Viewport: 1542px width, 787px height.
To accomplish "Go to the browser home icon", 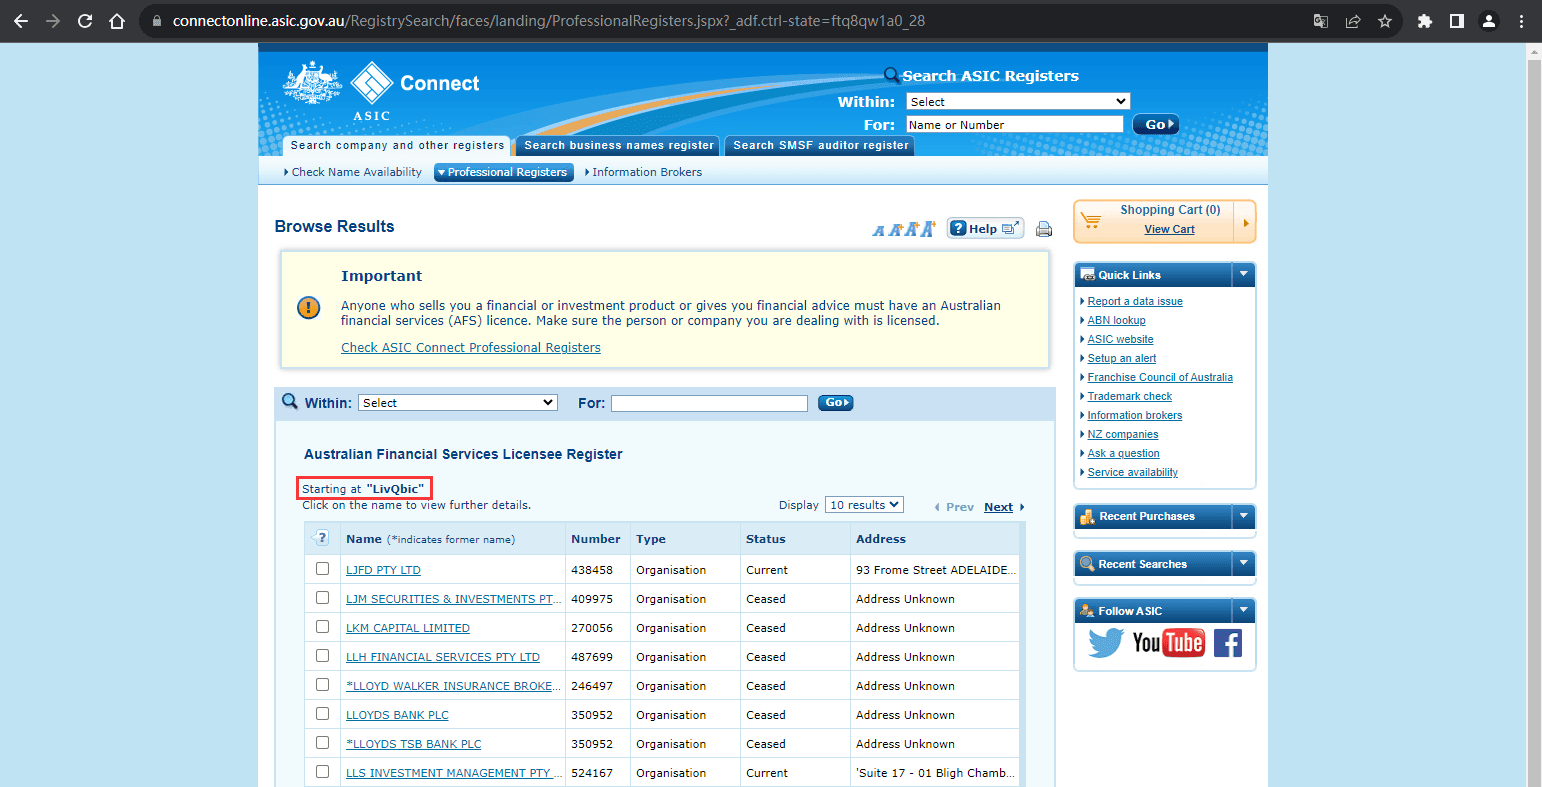I will coord(117,21).
